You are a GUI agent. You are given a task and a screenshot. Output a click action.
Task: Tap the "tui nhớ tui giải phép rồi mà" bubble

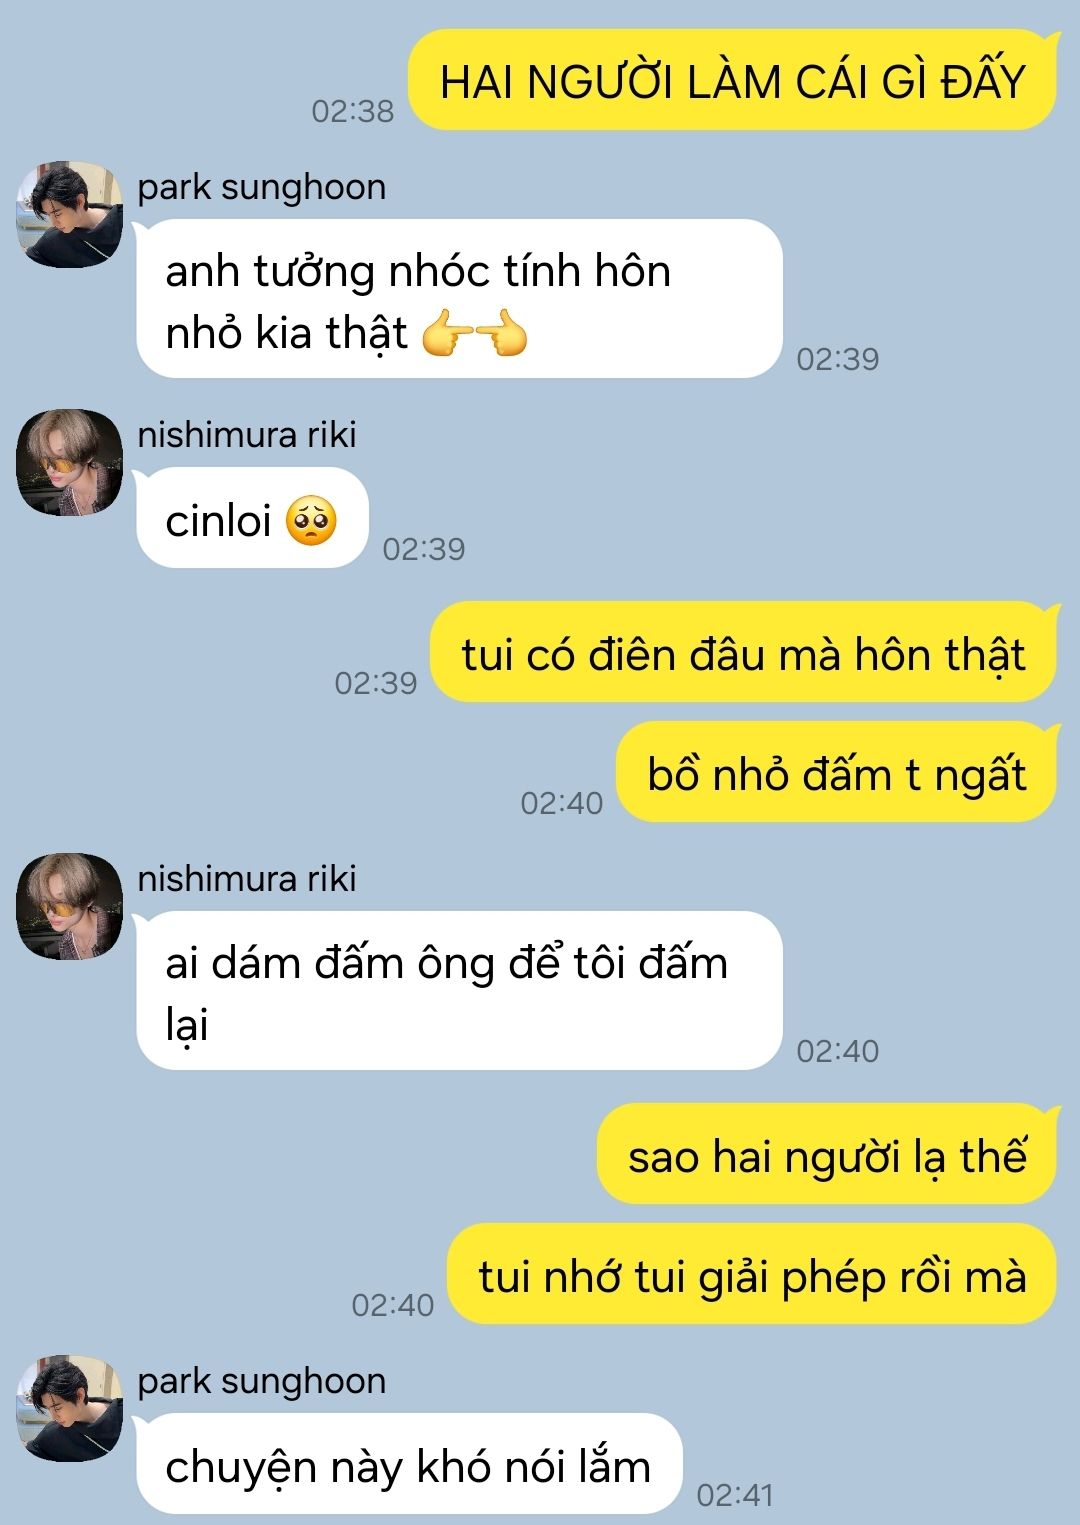tap(752, 1274)
